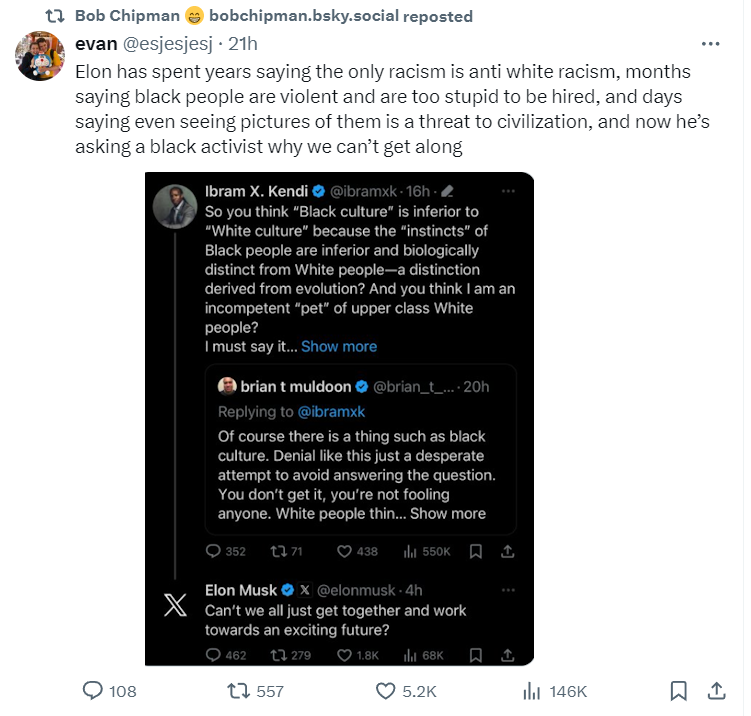Open evan's display name link

pos(96,44)
